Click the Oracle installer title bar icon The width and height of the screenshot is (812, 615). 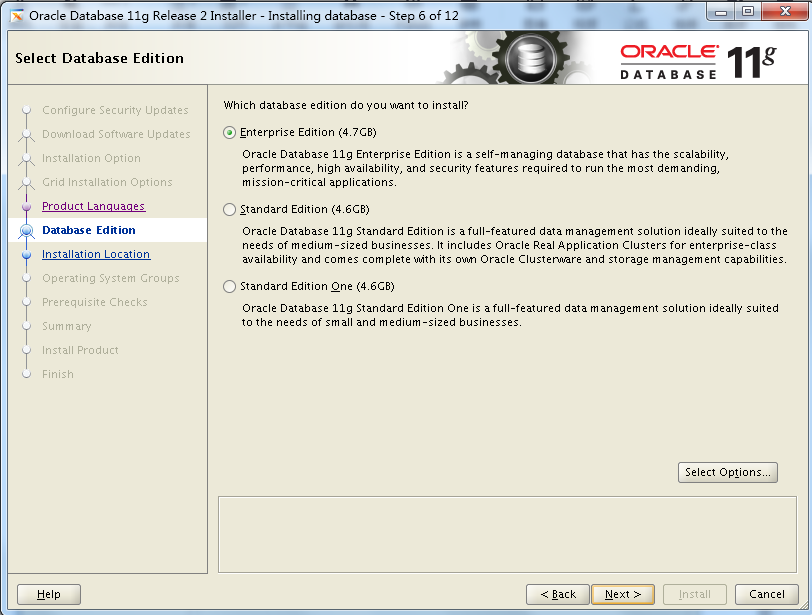click(x=17, y=16)
